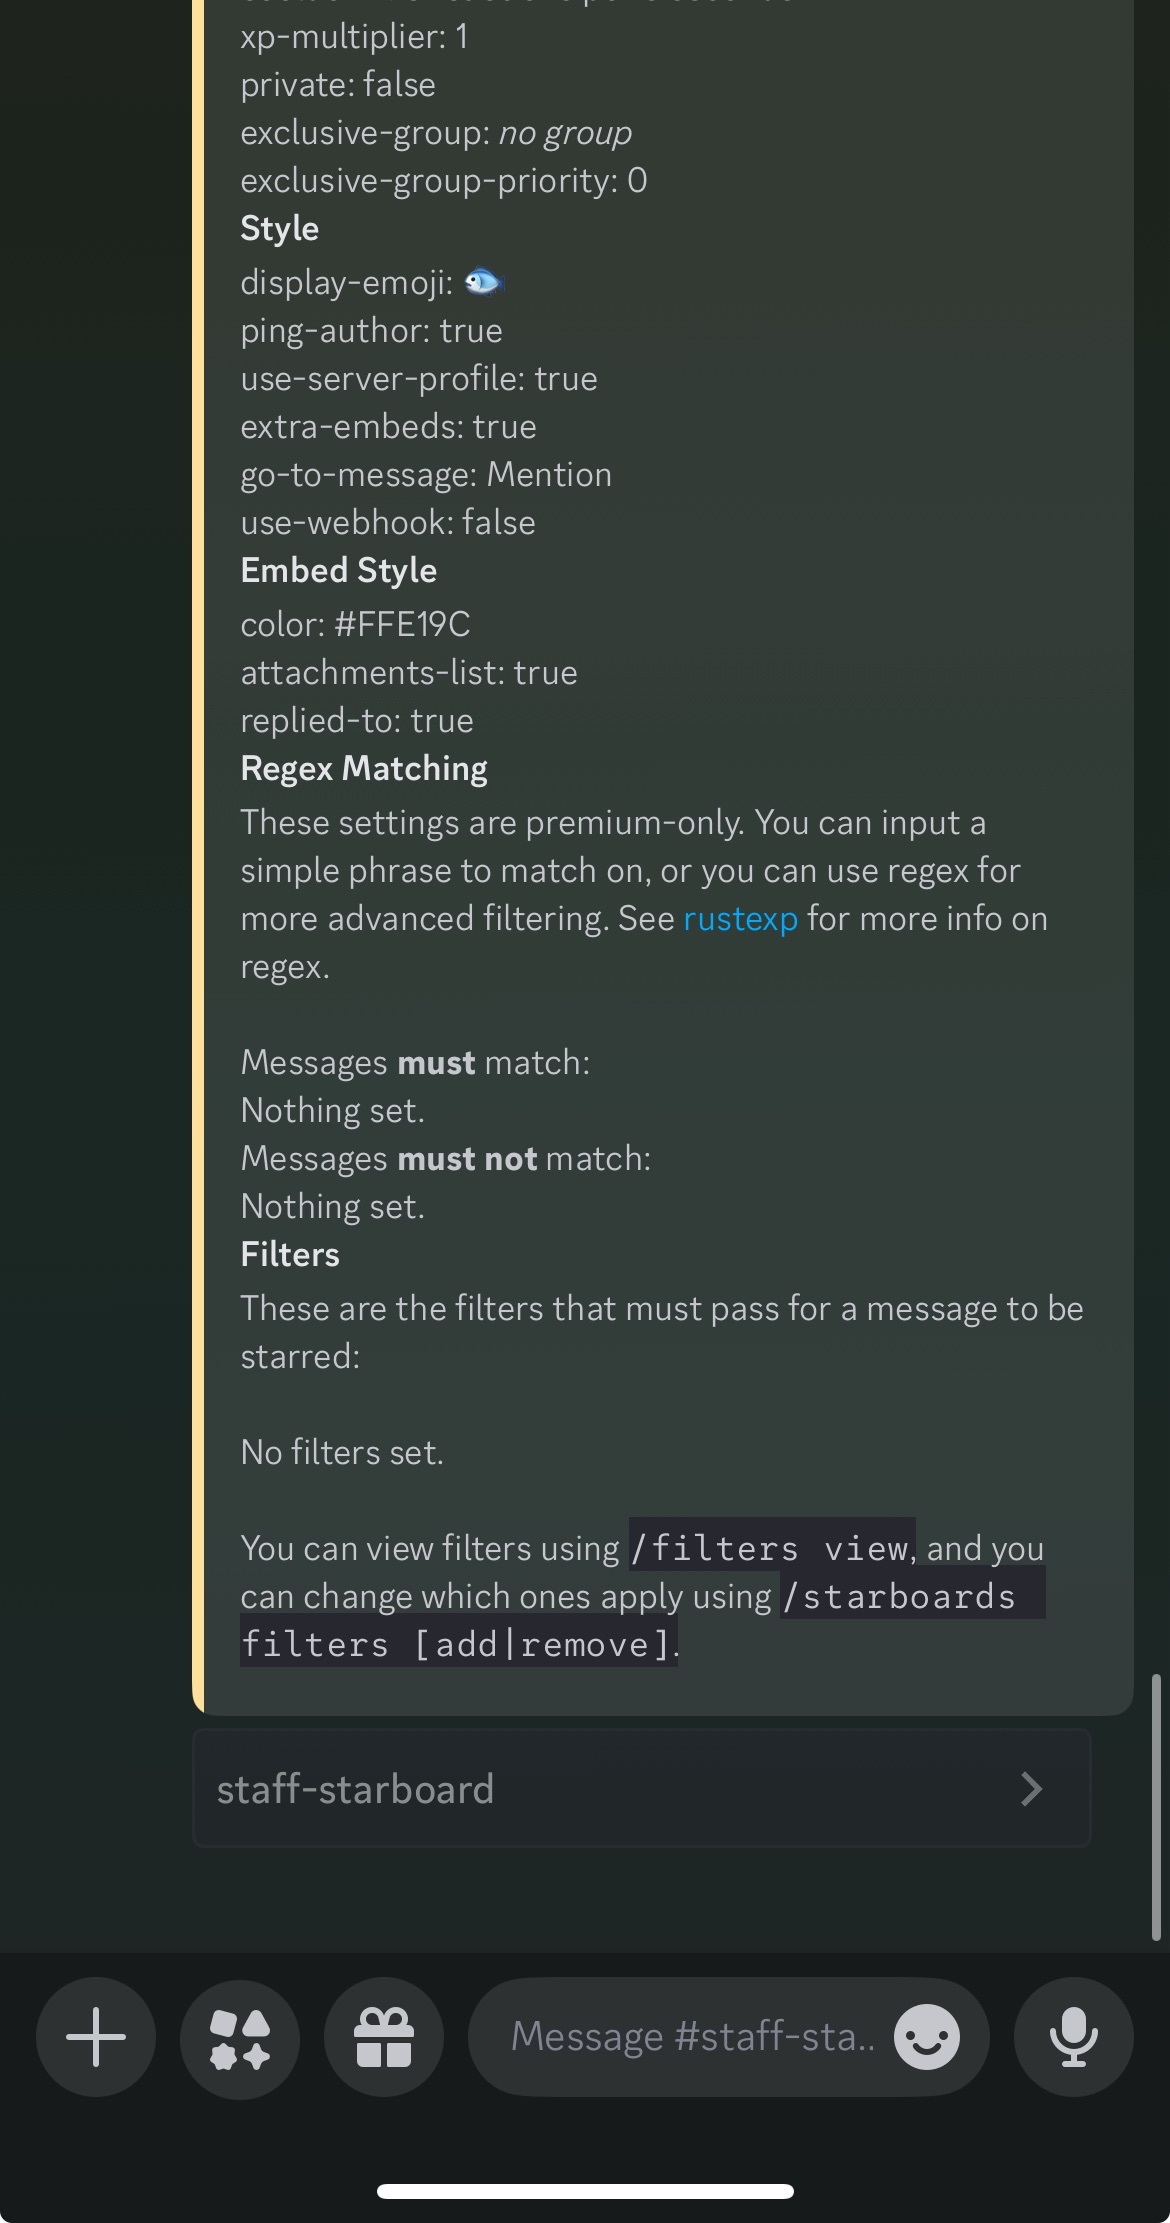Tap the Filters section heading
1170x2223 pixels.
(x=290, y=1254)
